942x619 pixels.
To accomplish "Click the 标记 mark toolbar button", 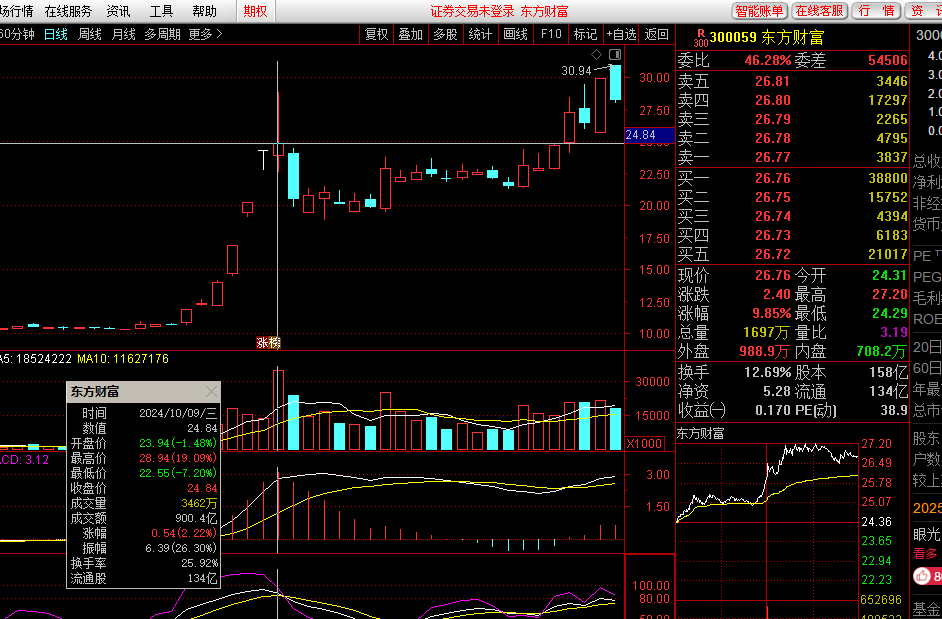I will click(x=585, y=35).
